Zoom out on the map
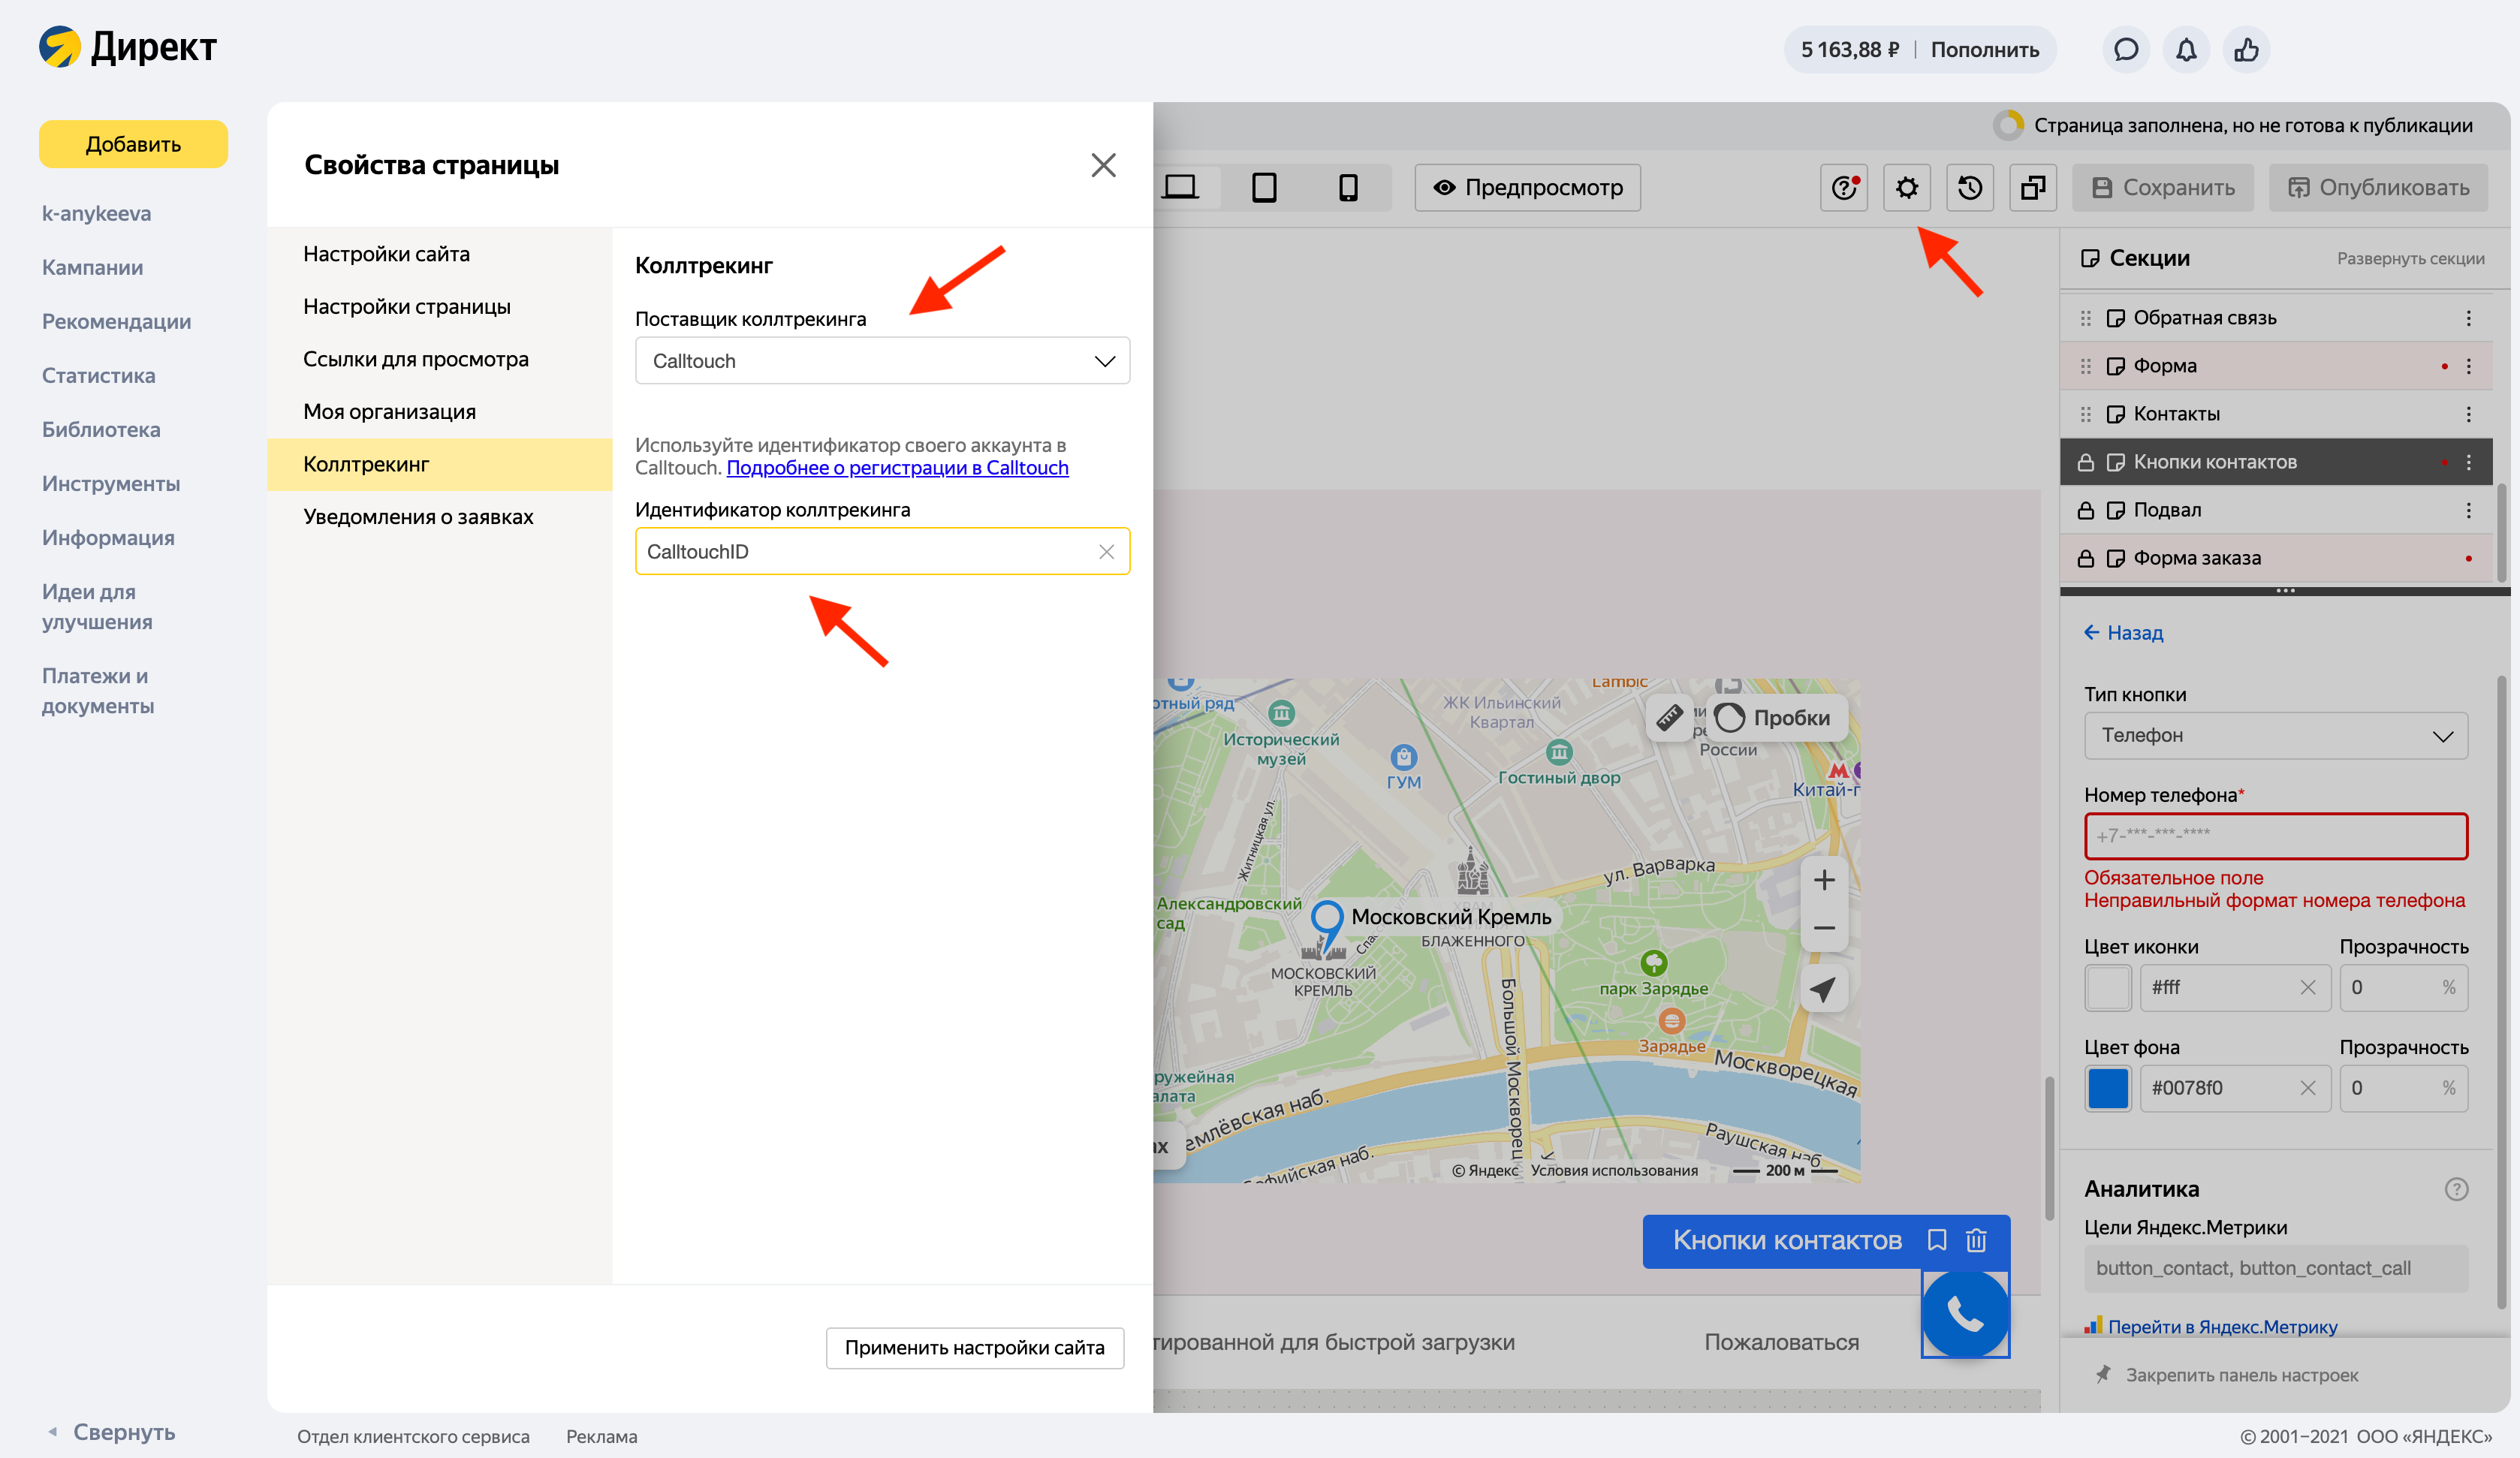Screen dimensions: 2520x1458 [1824, 928]
